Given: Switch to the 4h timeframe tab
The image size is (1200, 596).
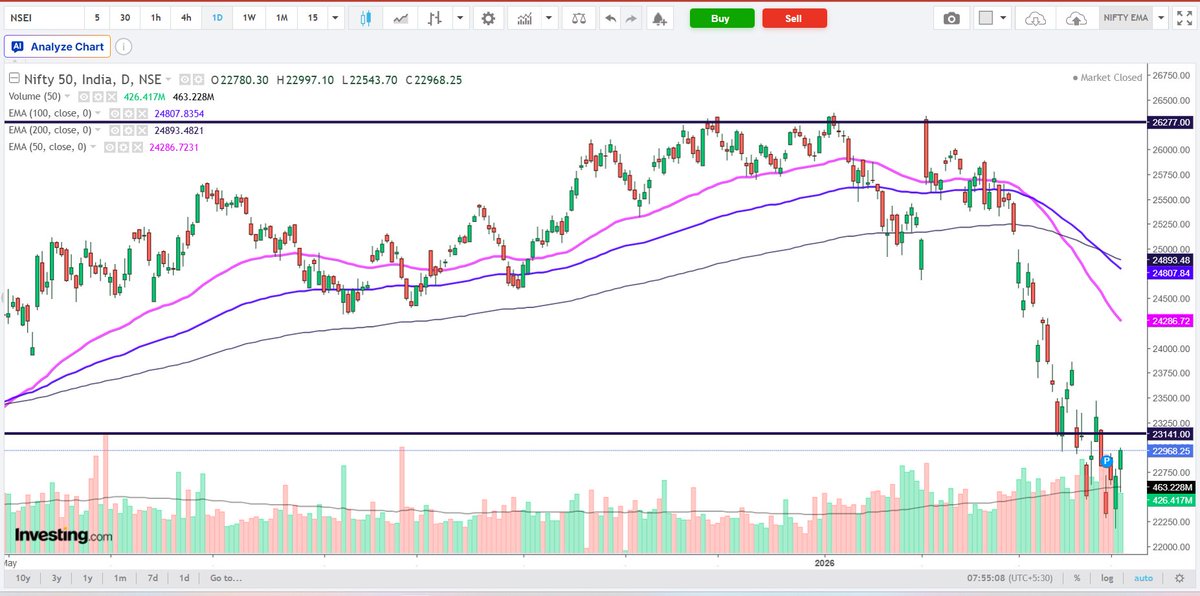Looking at the screenshot, I should point(187,18).
